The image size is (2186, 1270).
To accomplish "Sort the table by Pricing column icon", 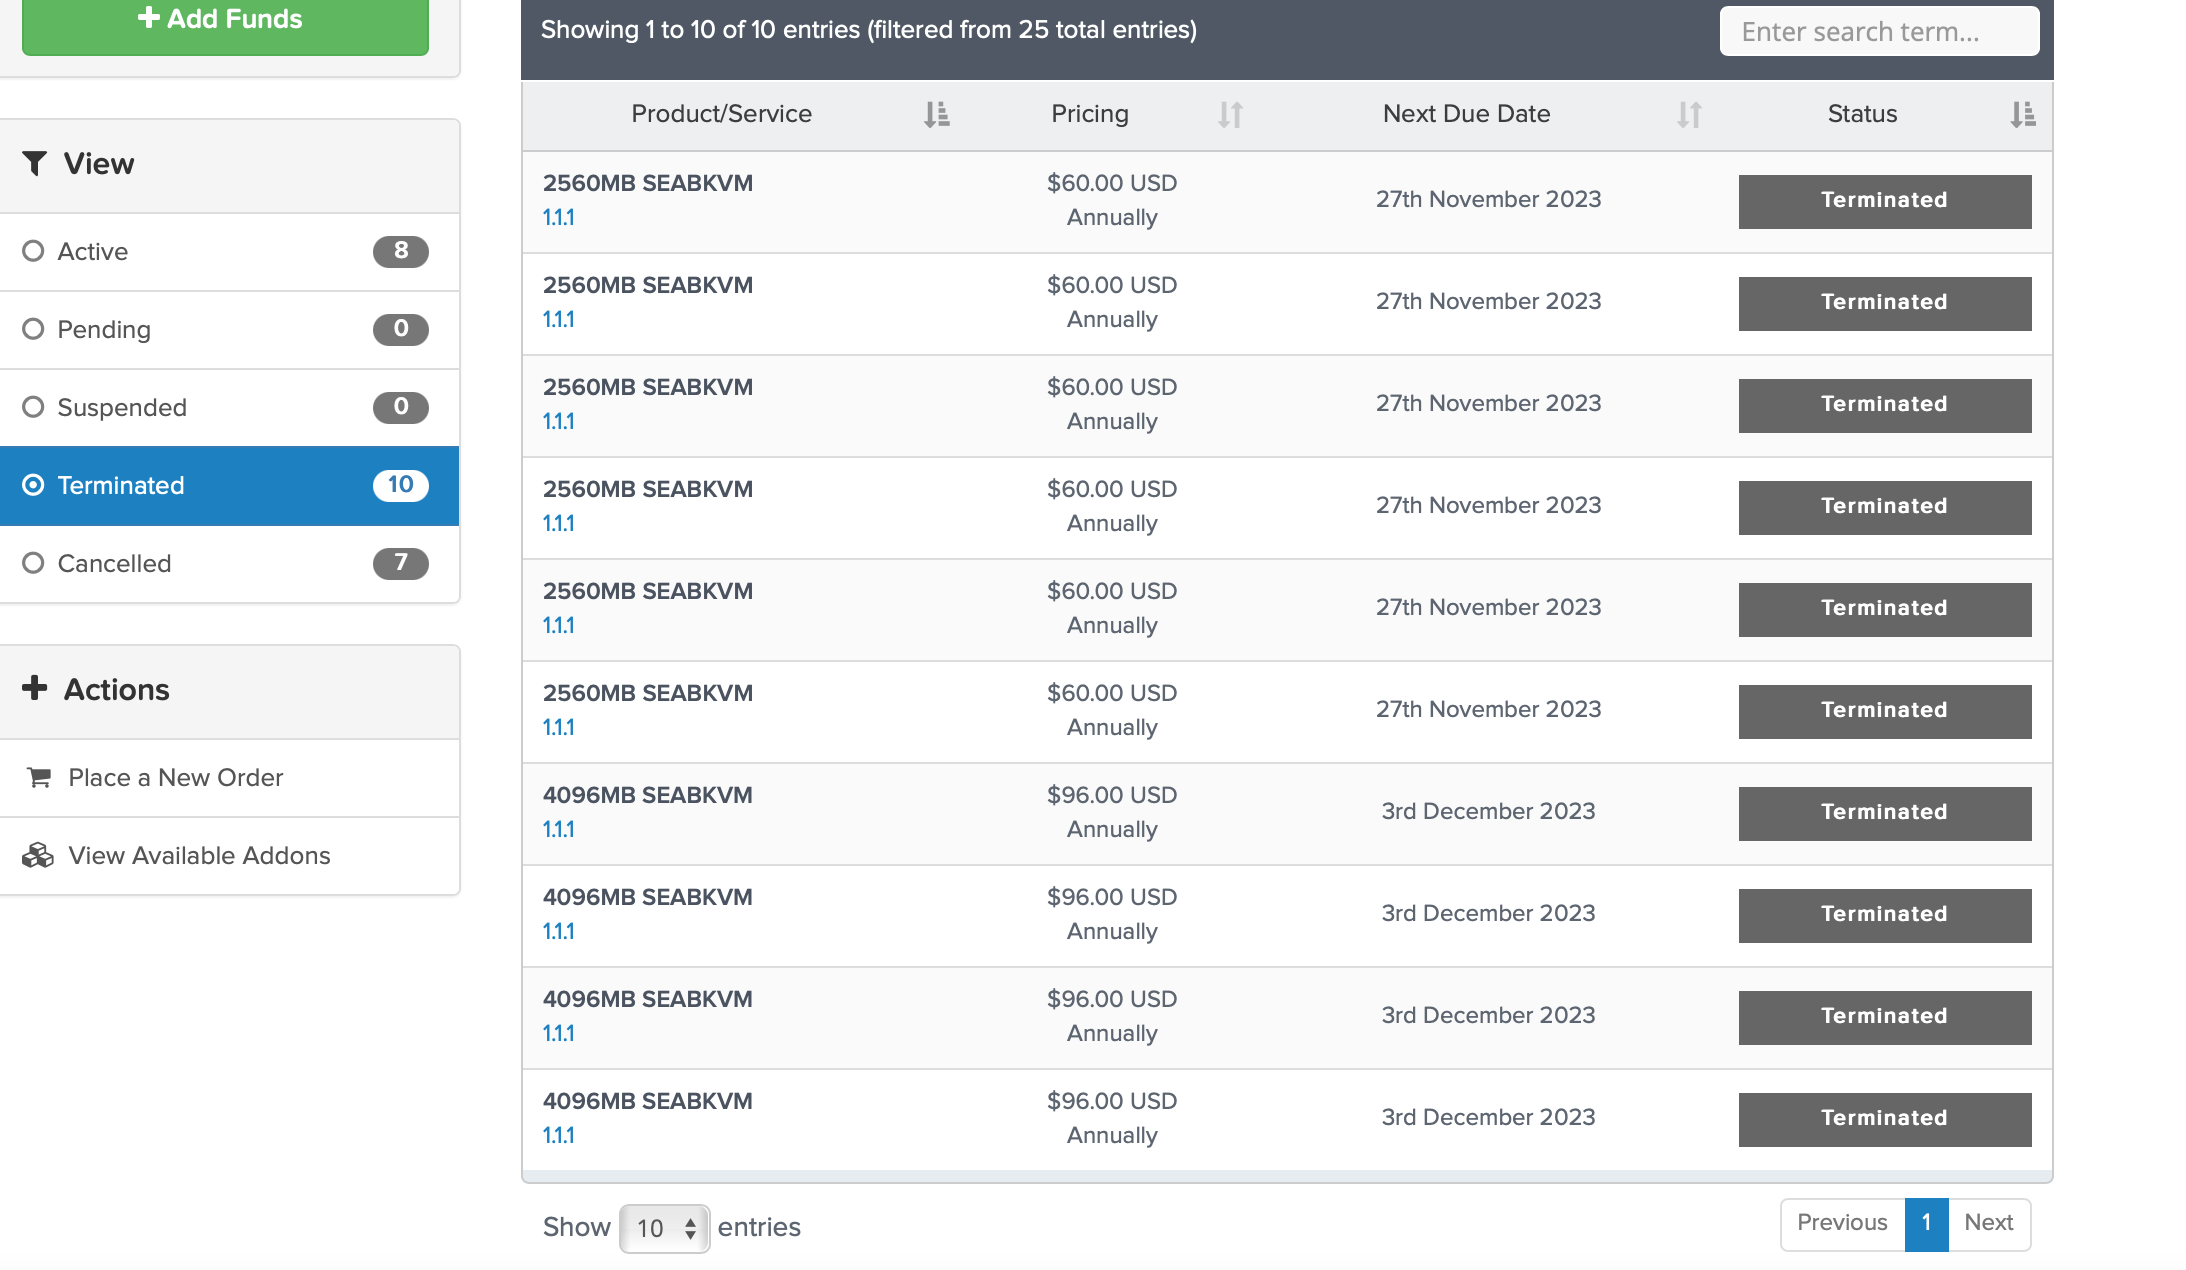I will click(x=1230, y=115).
